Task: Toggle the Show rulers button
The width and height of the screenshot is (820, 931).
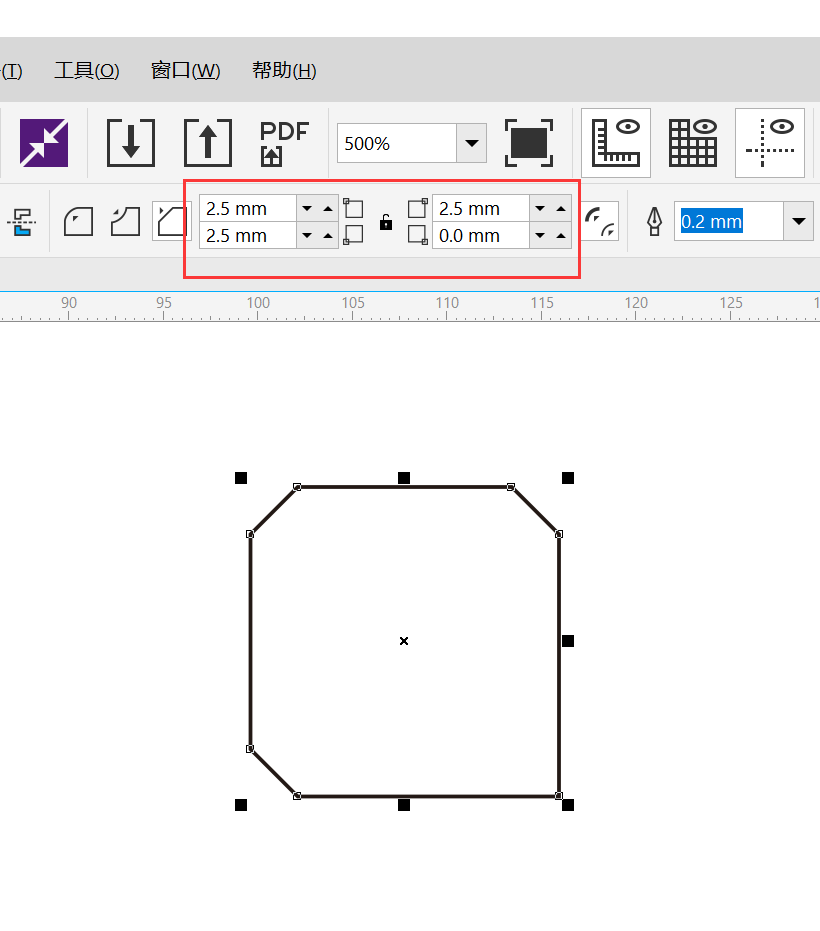Action: [x=616, y=142]
